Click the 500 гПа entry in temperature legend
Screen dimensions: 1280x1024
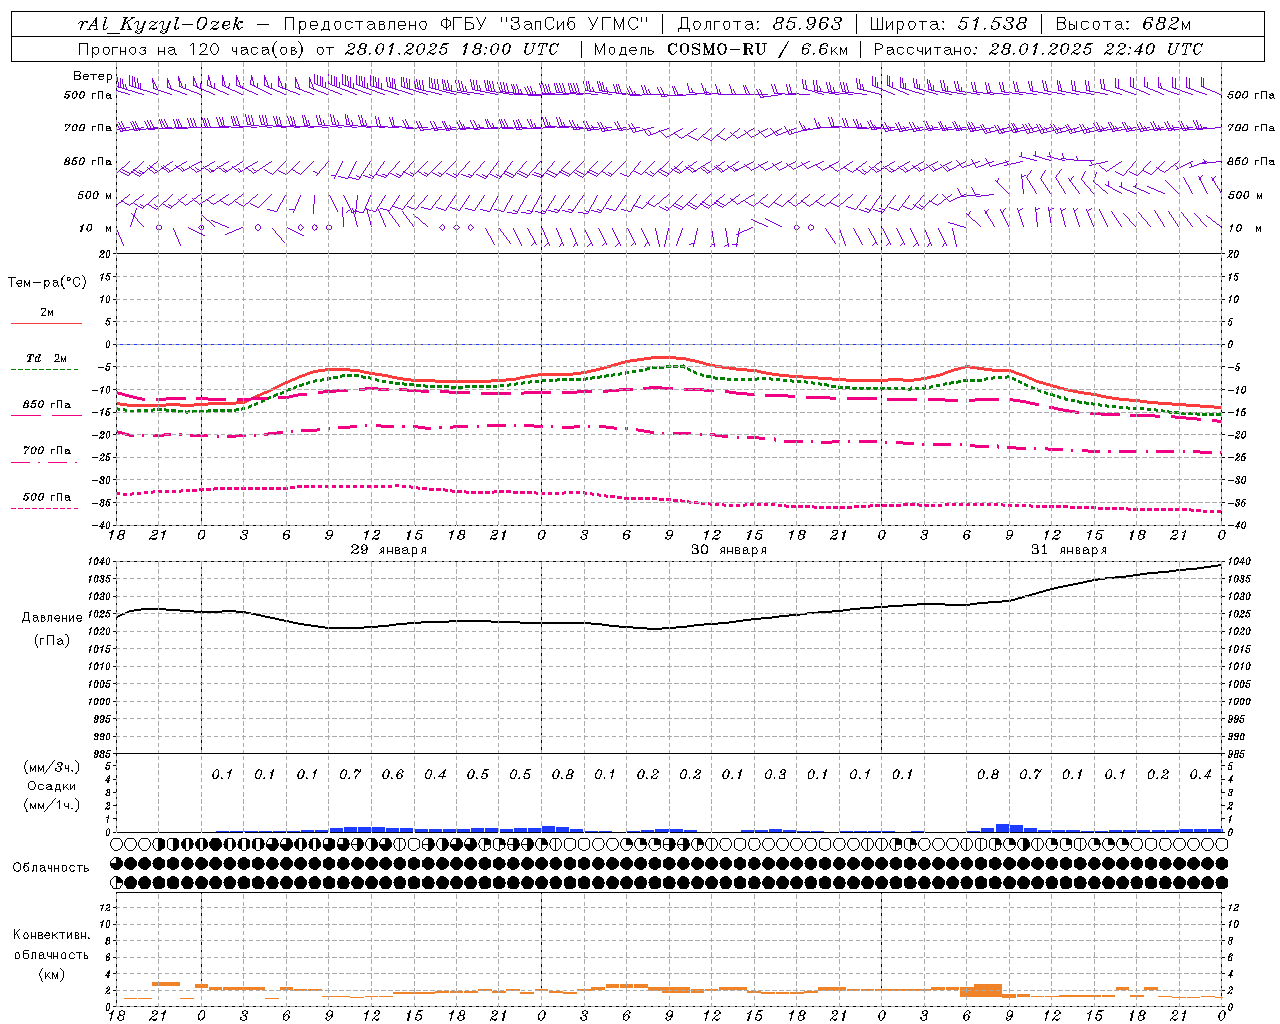tap(46, 497)
